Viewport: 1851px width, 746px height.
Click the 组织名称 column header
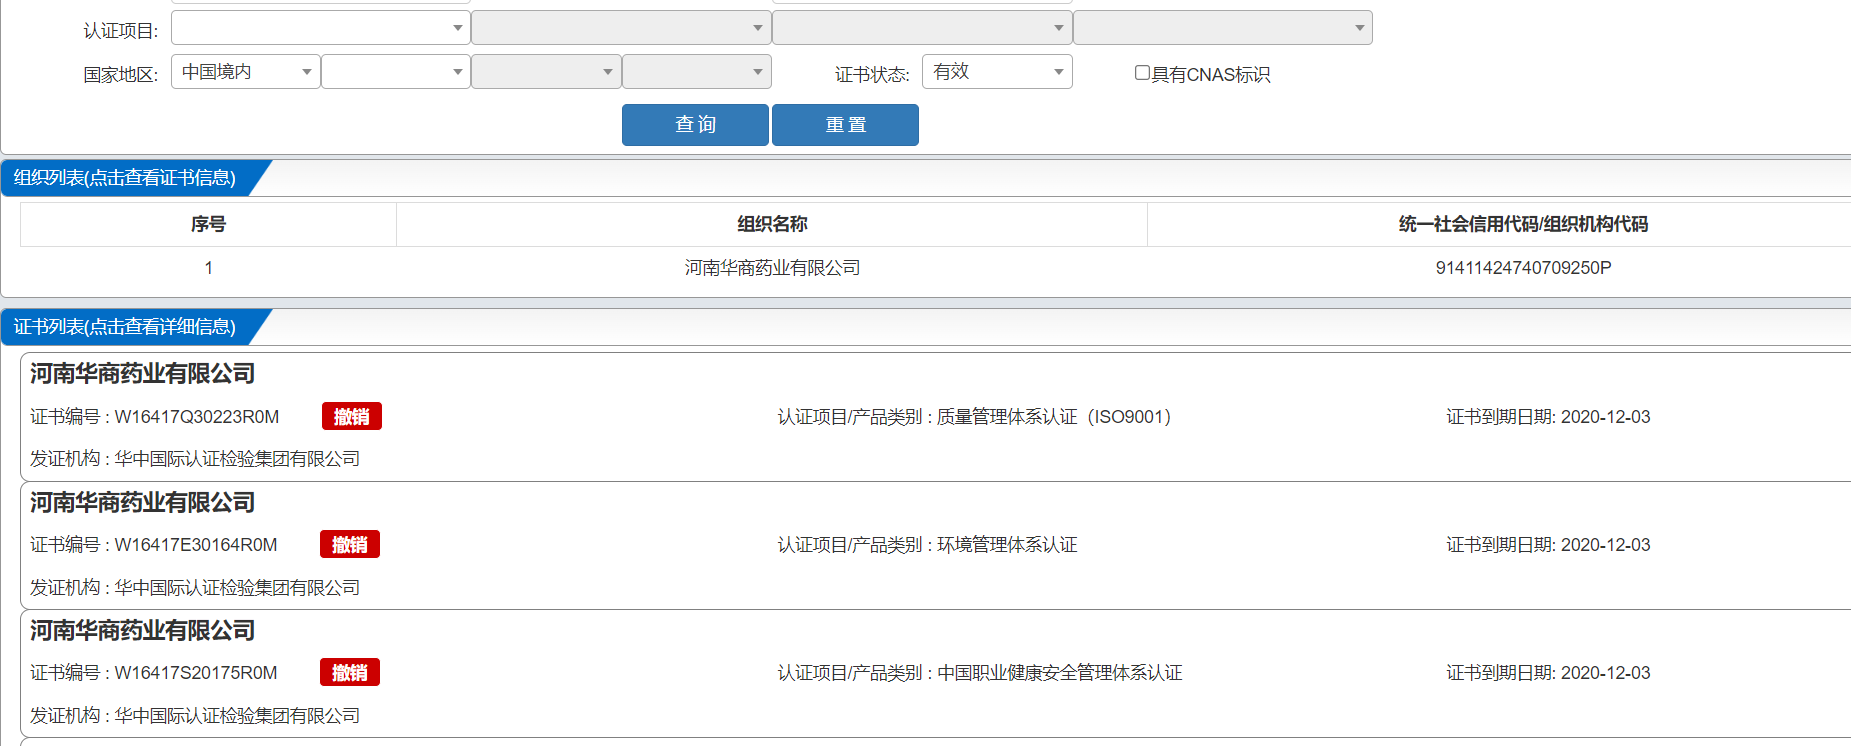[x=772, y=224]
